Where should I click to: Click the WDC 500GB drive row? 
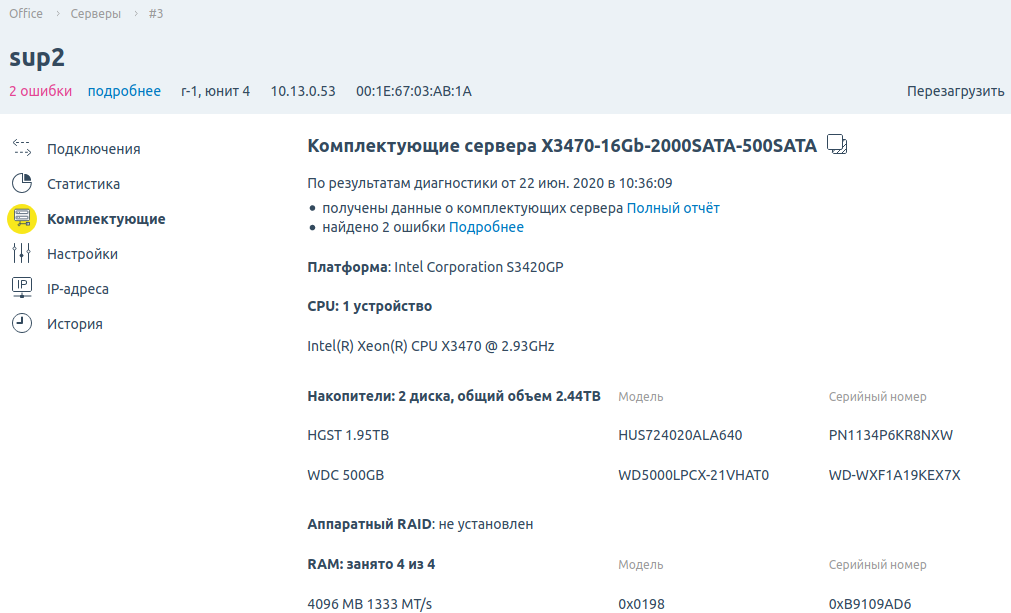point(346,475)
